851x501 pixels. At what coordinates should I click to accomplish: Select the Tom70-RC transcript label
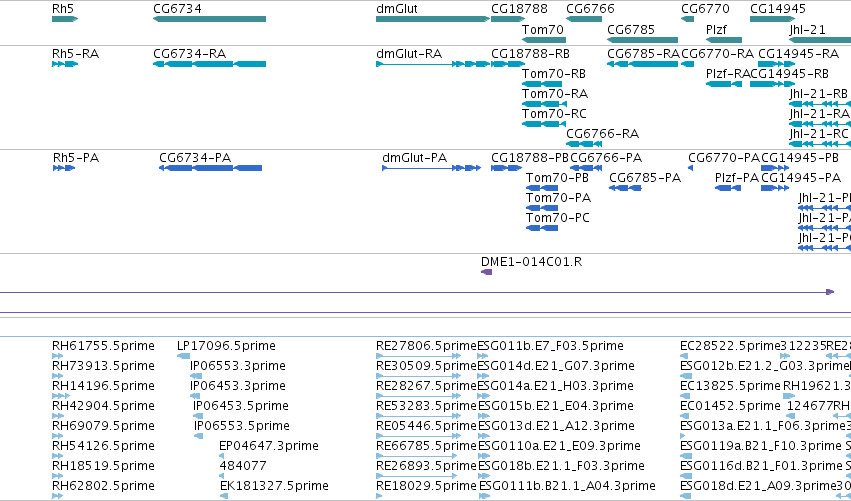pyautogui.click(x=554, y=114)
